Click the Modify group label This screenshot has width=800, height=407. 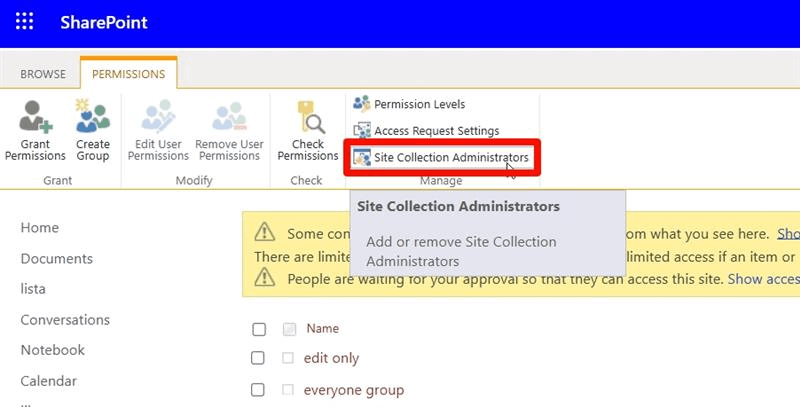pyautogui.click(x=194, y=180)
